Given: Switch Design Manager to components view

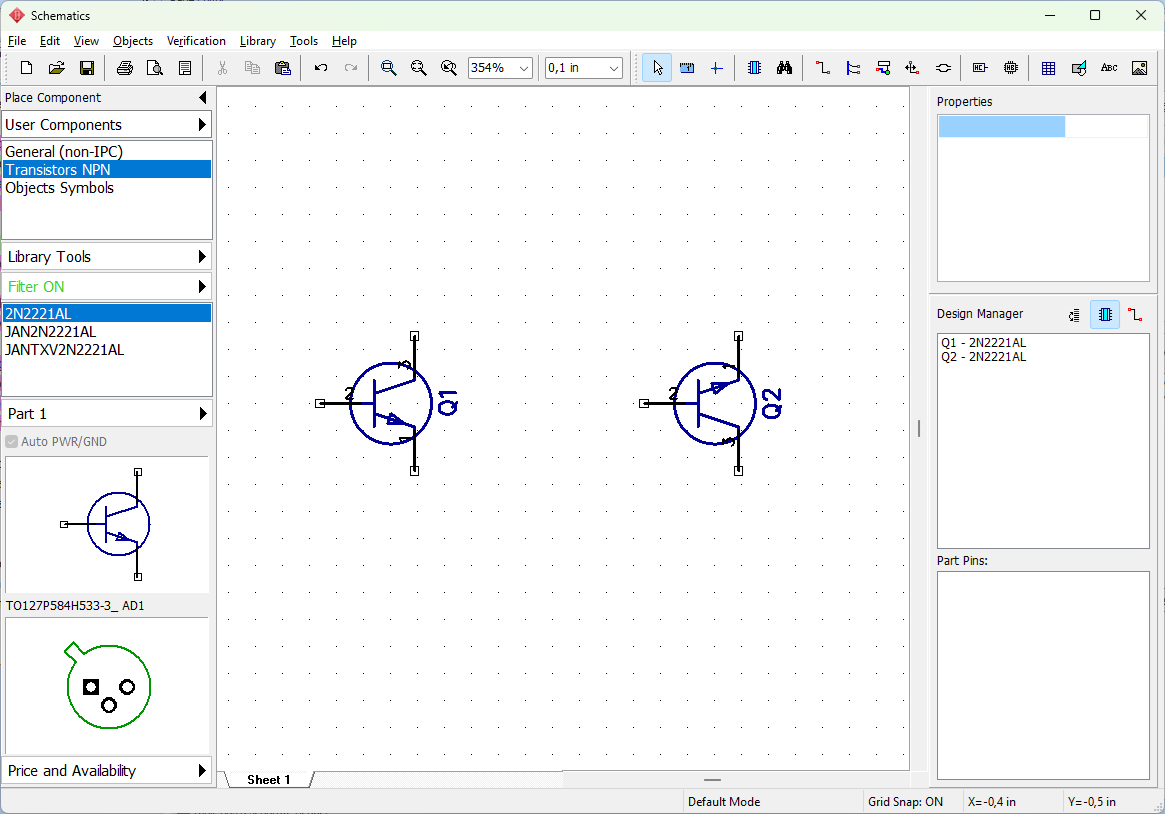Looking at the screenshot, I should click(x=1105, y=315).
